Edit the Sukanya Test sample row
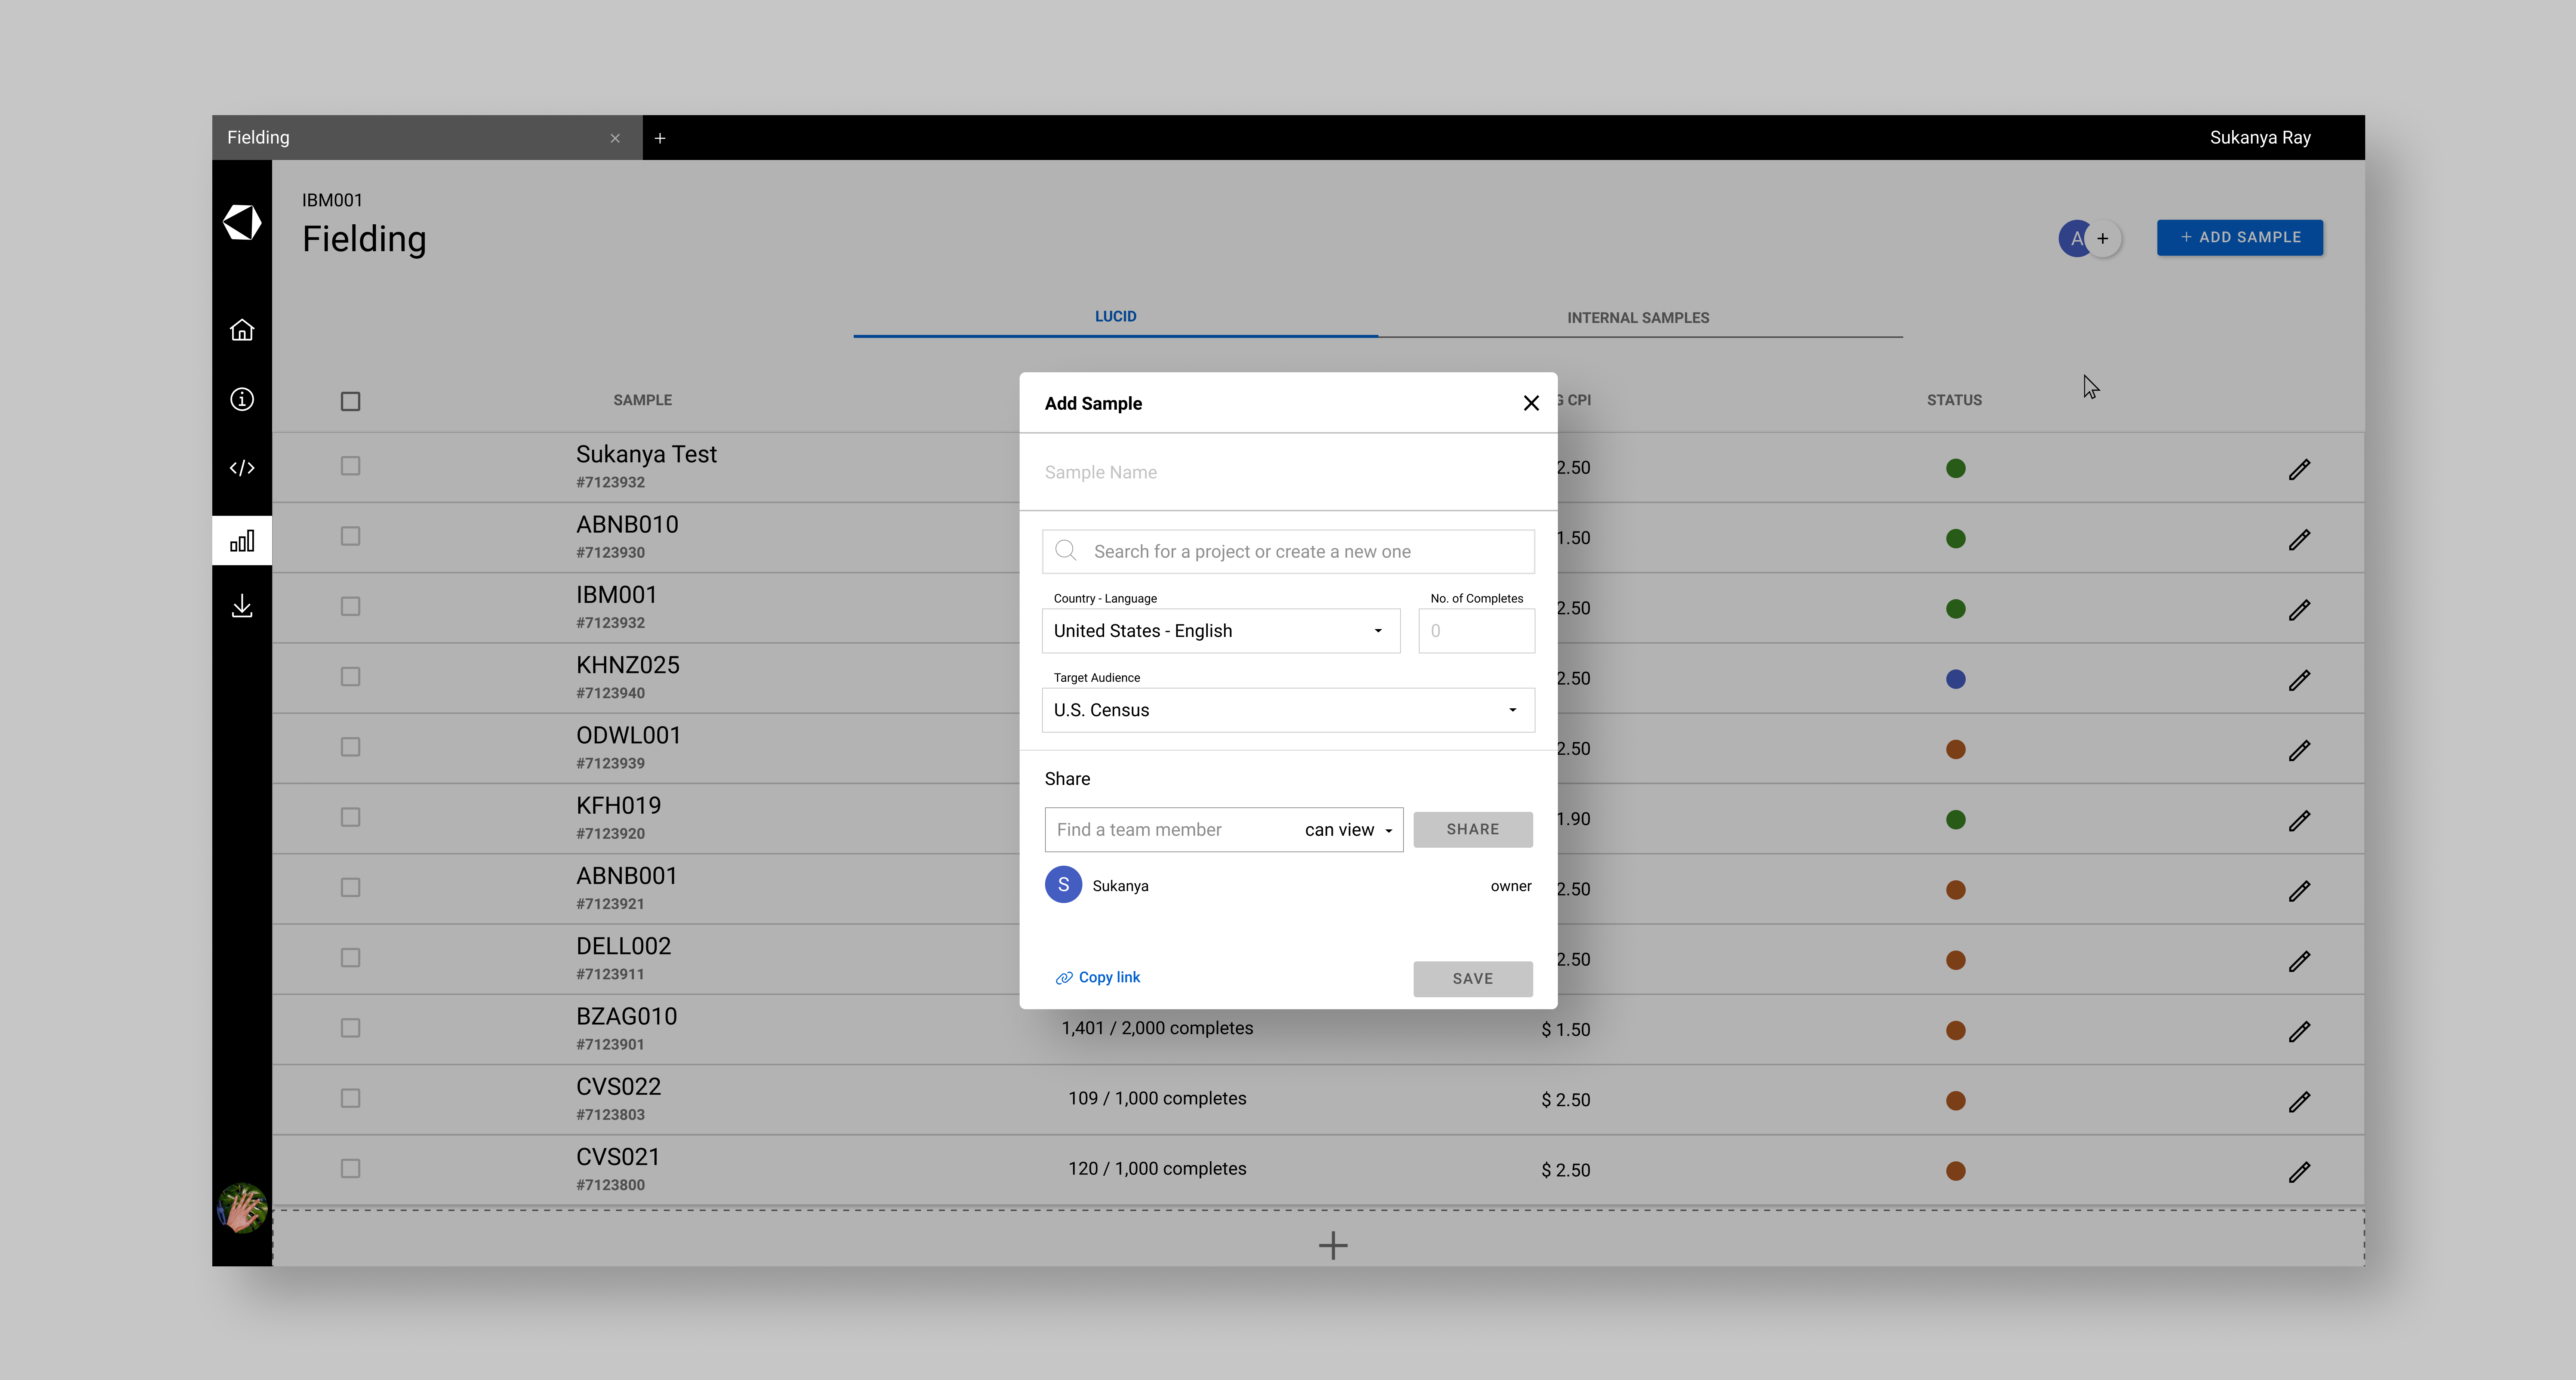The image size is (2576, 1380). point(2299,469)
